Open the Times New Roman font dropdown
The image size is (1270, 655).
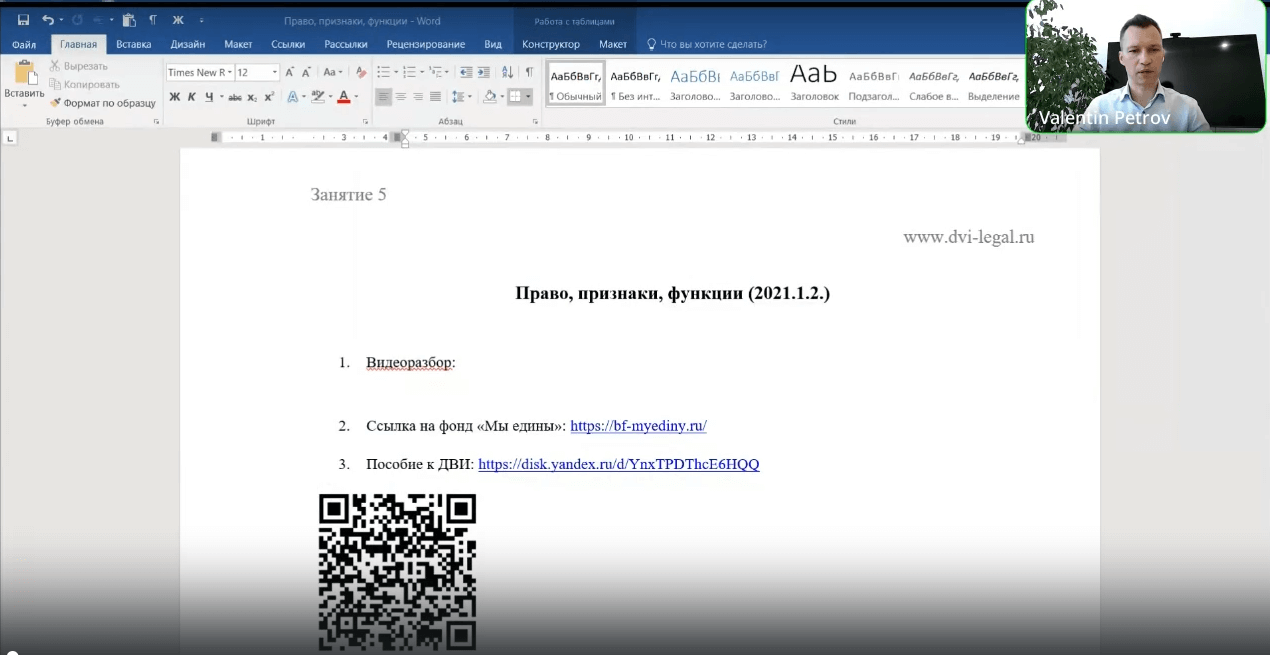pos(230,72)
